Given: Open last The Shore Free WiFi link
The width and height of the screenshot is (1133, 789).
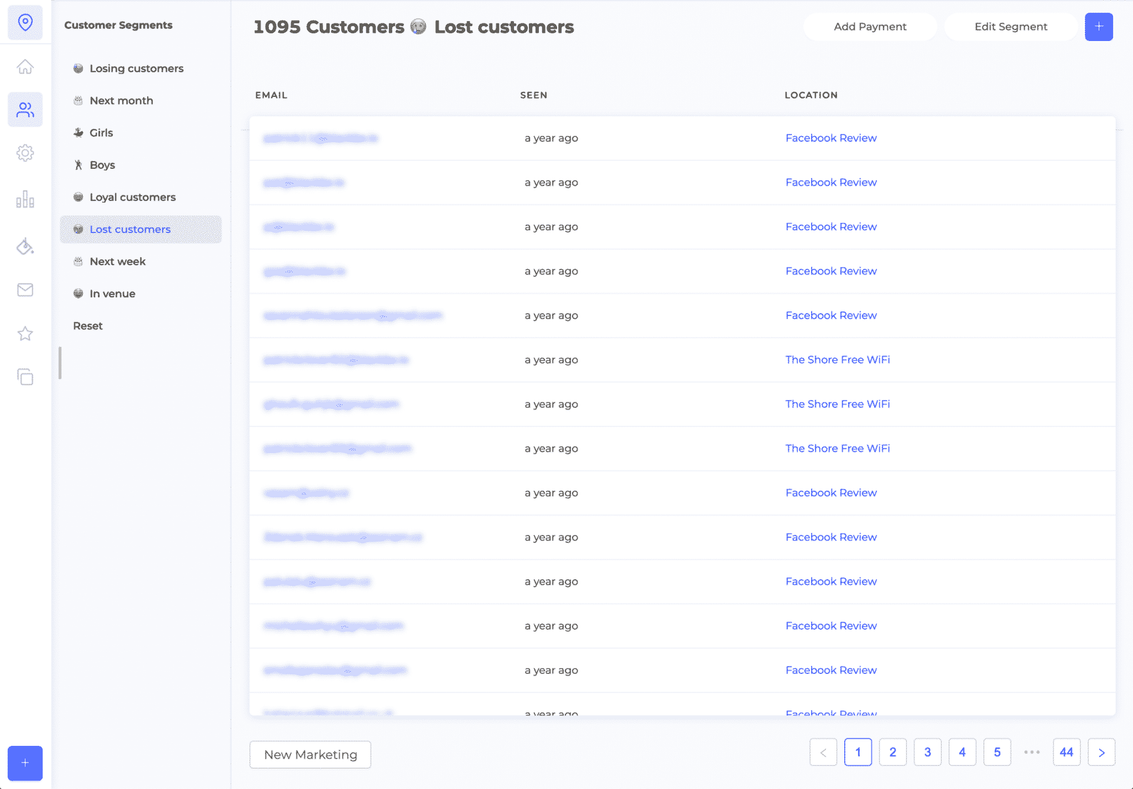Looking at the screenshot, I should 837,449.
